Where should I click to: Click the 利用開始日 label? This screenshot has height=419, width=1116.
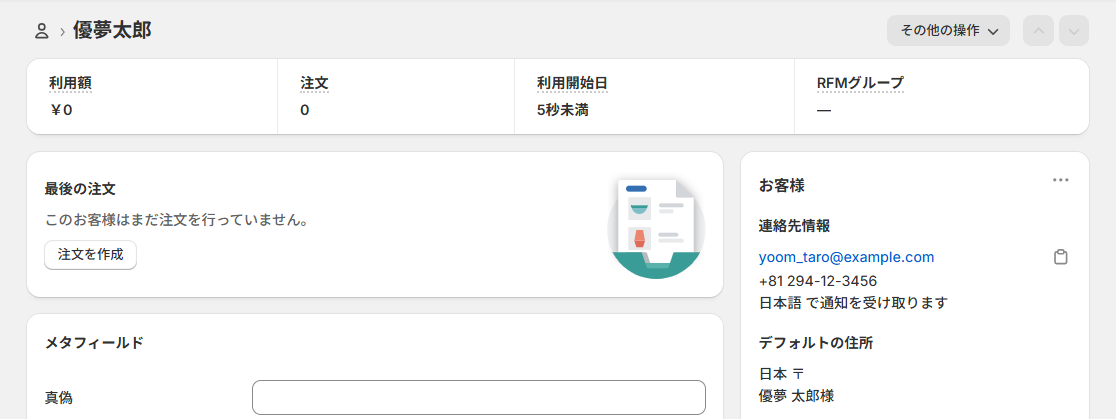[572, 83]
